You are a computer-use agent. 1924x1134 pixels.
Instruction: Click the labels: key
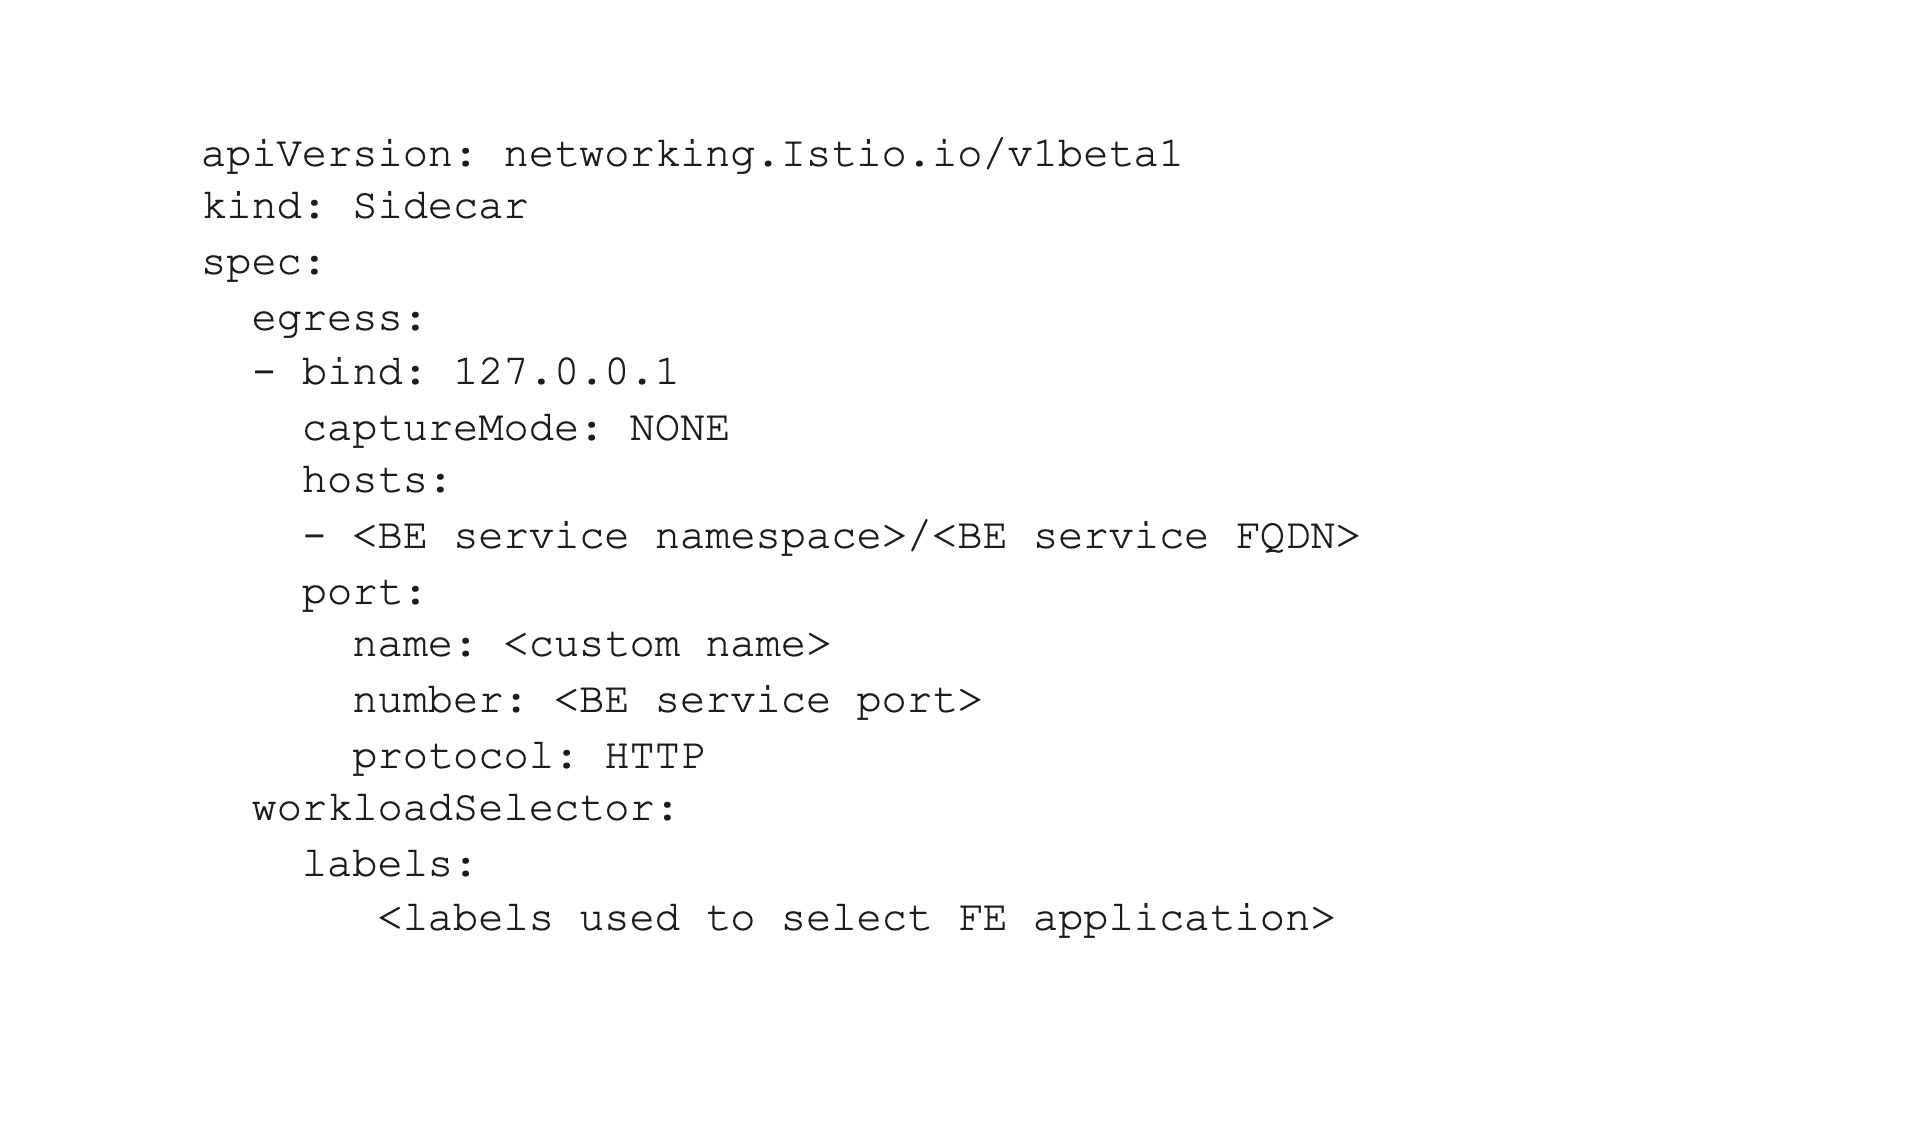coord(388,865)
